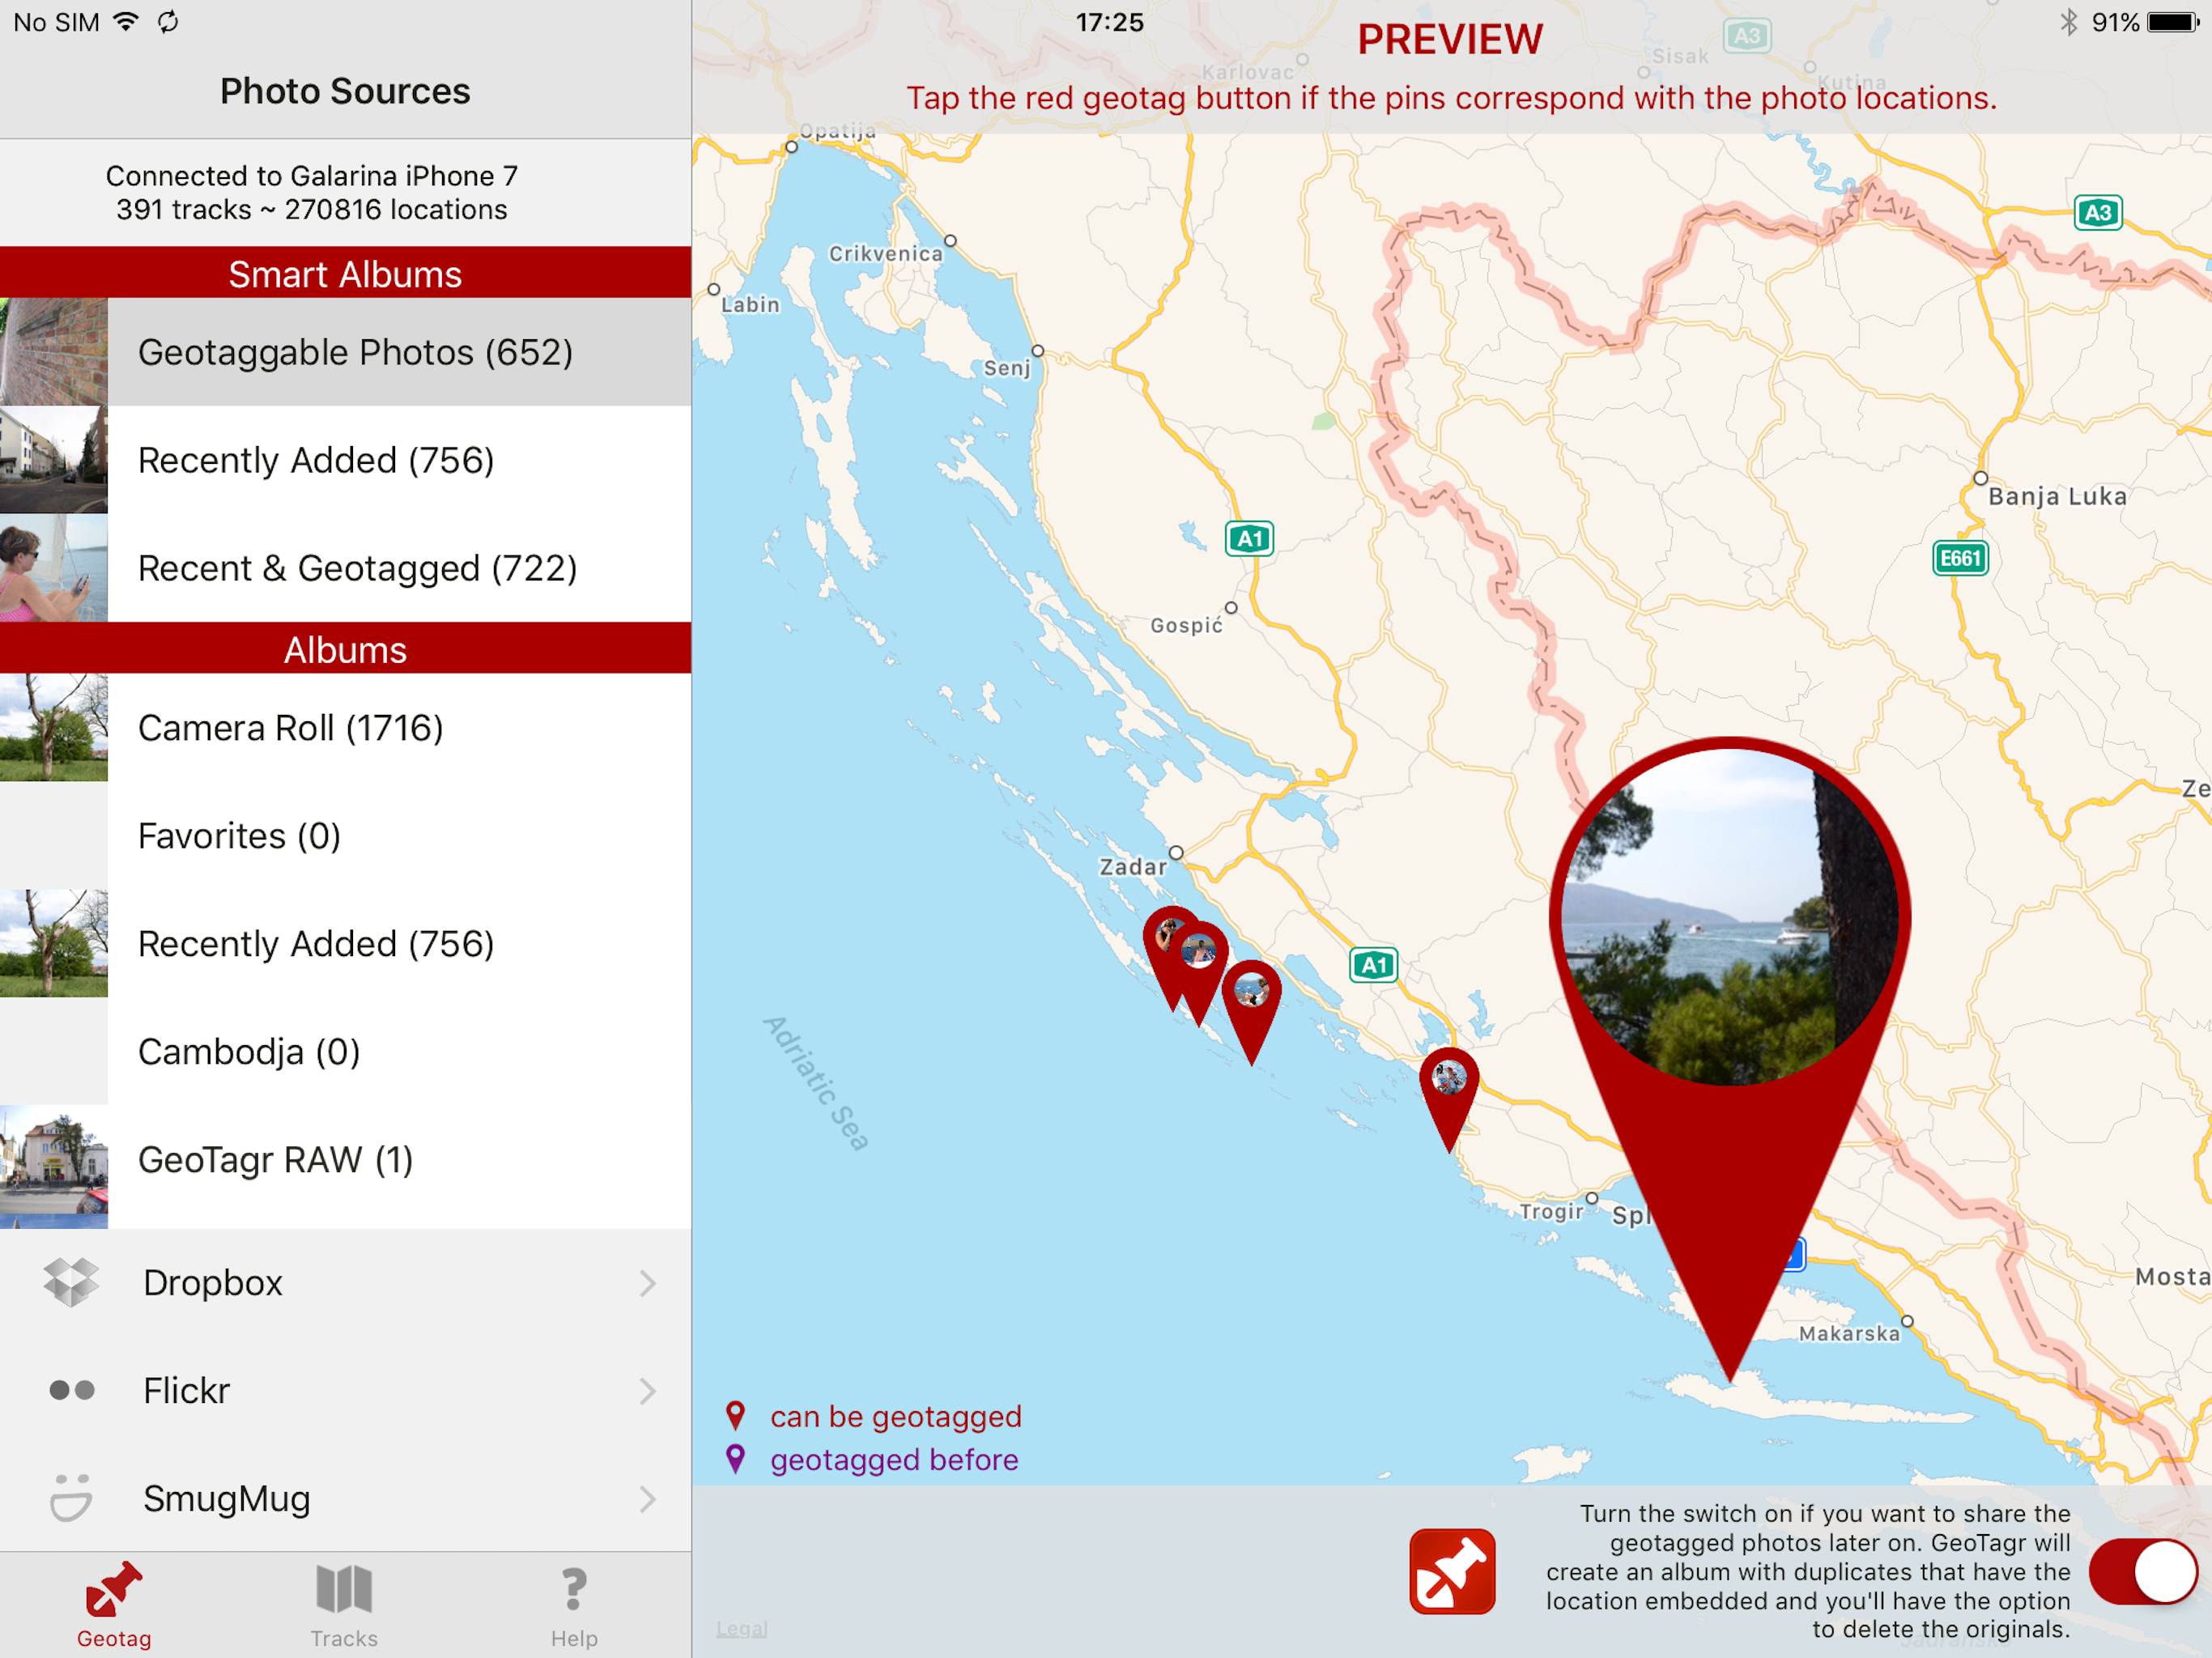This screenshot has width=2212, height=1658.
Task: Tap the Trogir town label
Action: [1551, 1212]
